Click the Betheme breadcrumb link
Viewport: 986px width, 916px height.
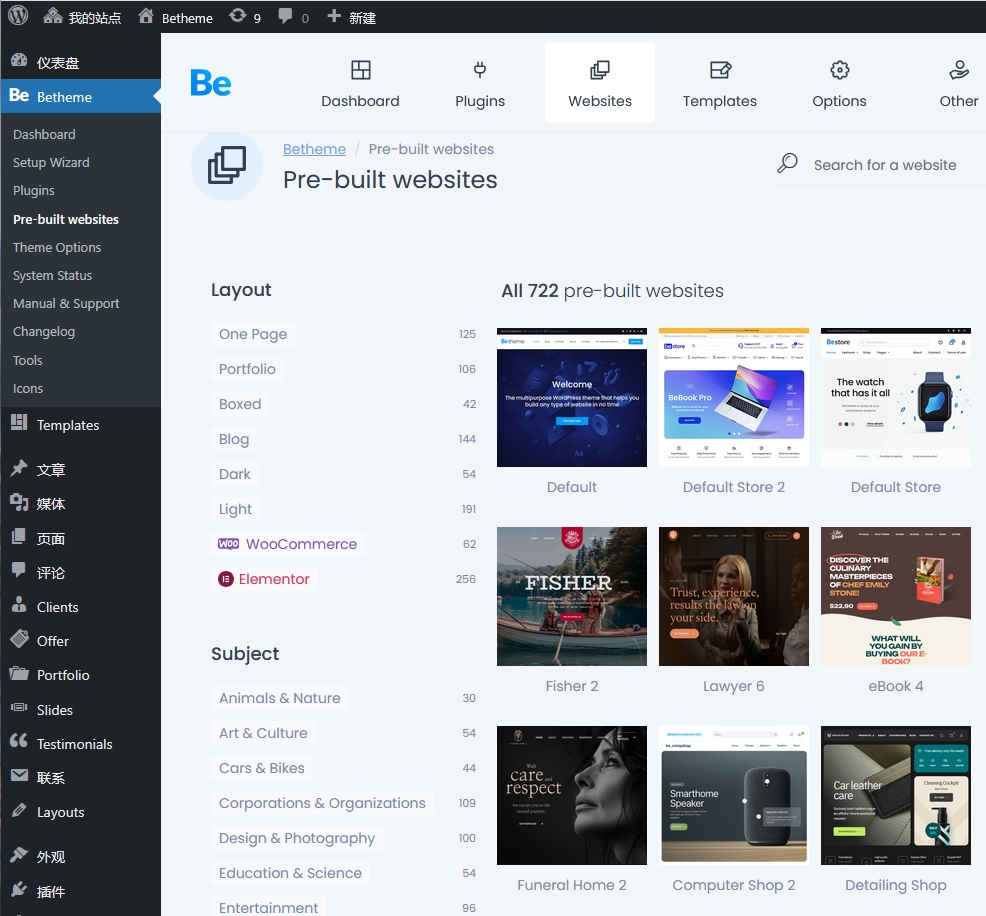[314, 149]
